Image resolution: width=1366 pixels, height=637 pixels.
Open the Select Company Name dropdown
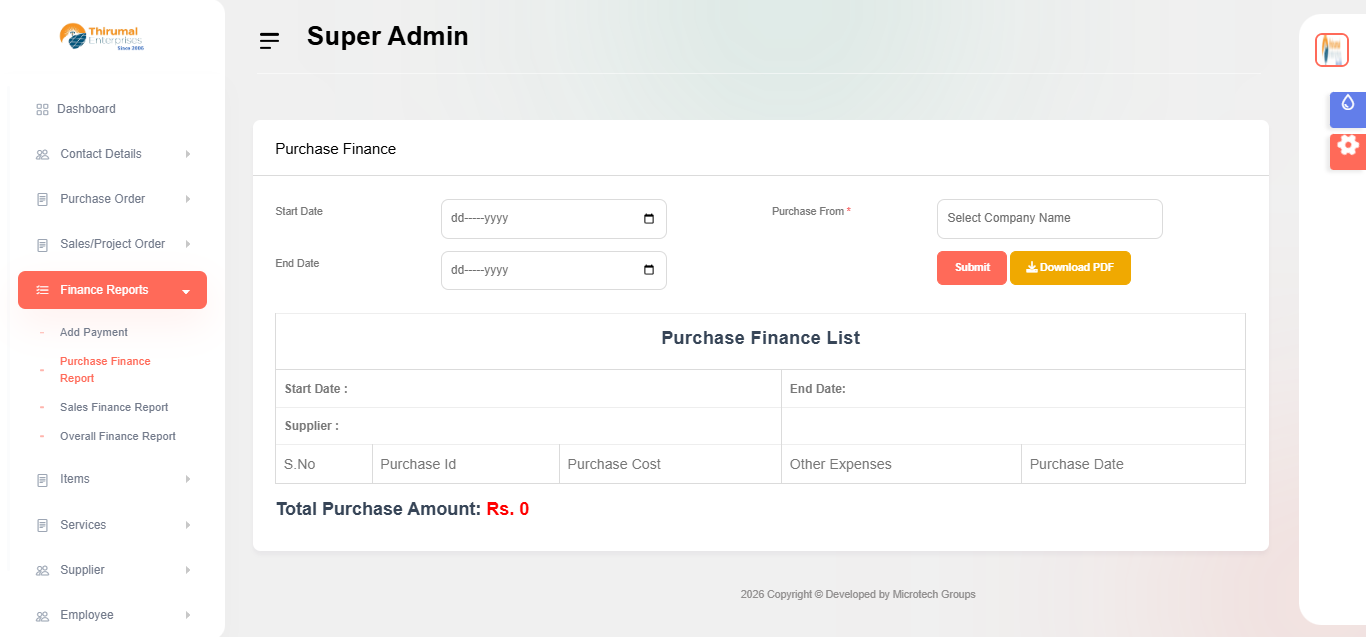1049,219
